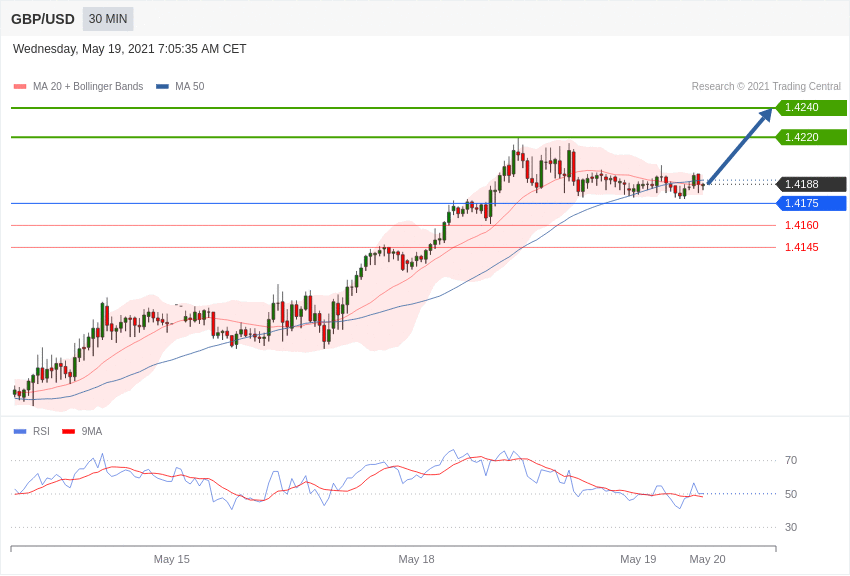This screenshot has height=576, width=850.
Task: Click the blue RSI legend swatch
Action: (20, 431)
